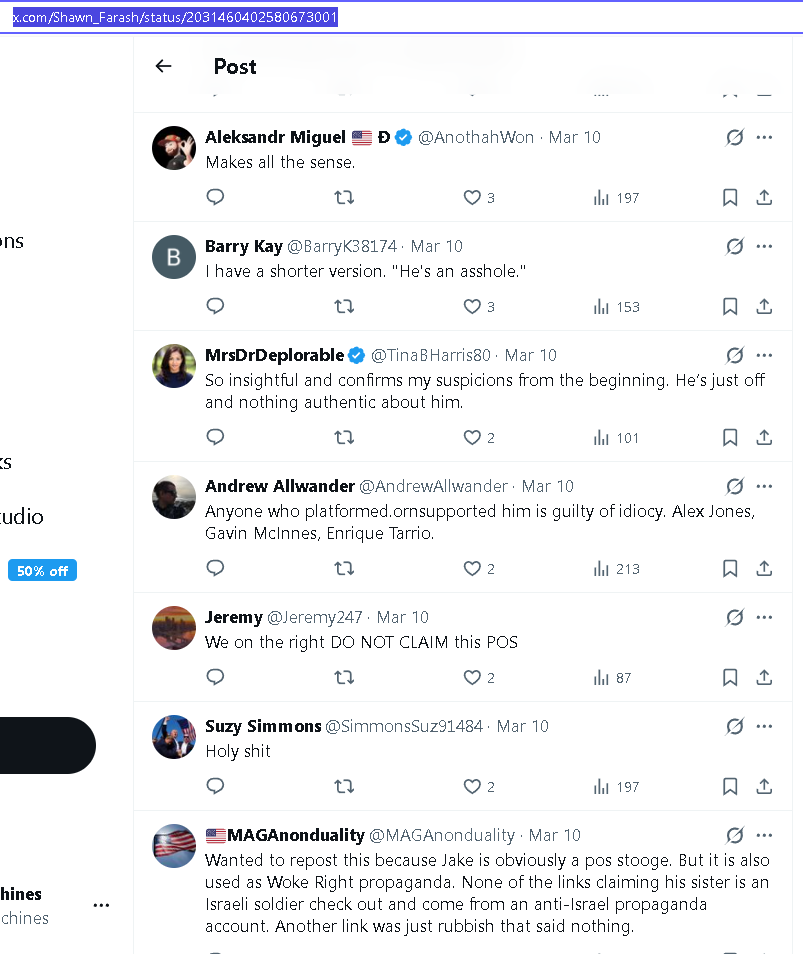Open more options for Aleksandr Miguel's post
This screenshot has width=803, height=954.
(x=764, y=137)
